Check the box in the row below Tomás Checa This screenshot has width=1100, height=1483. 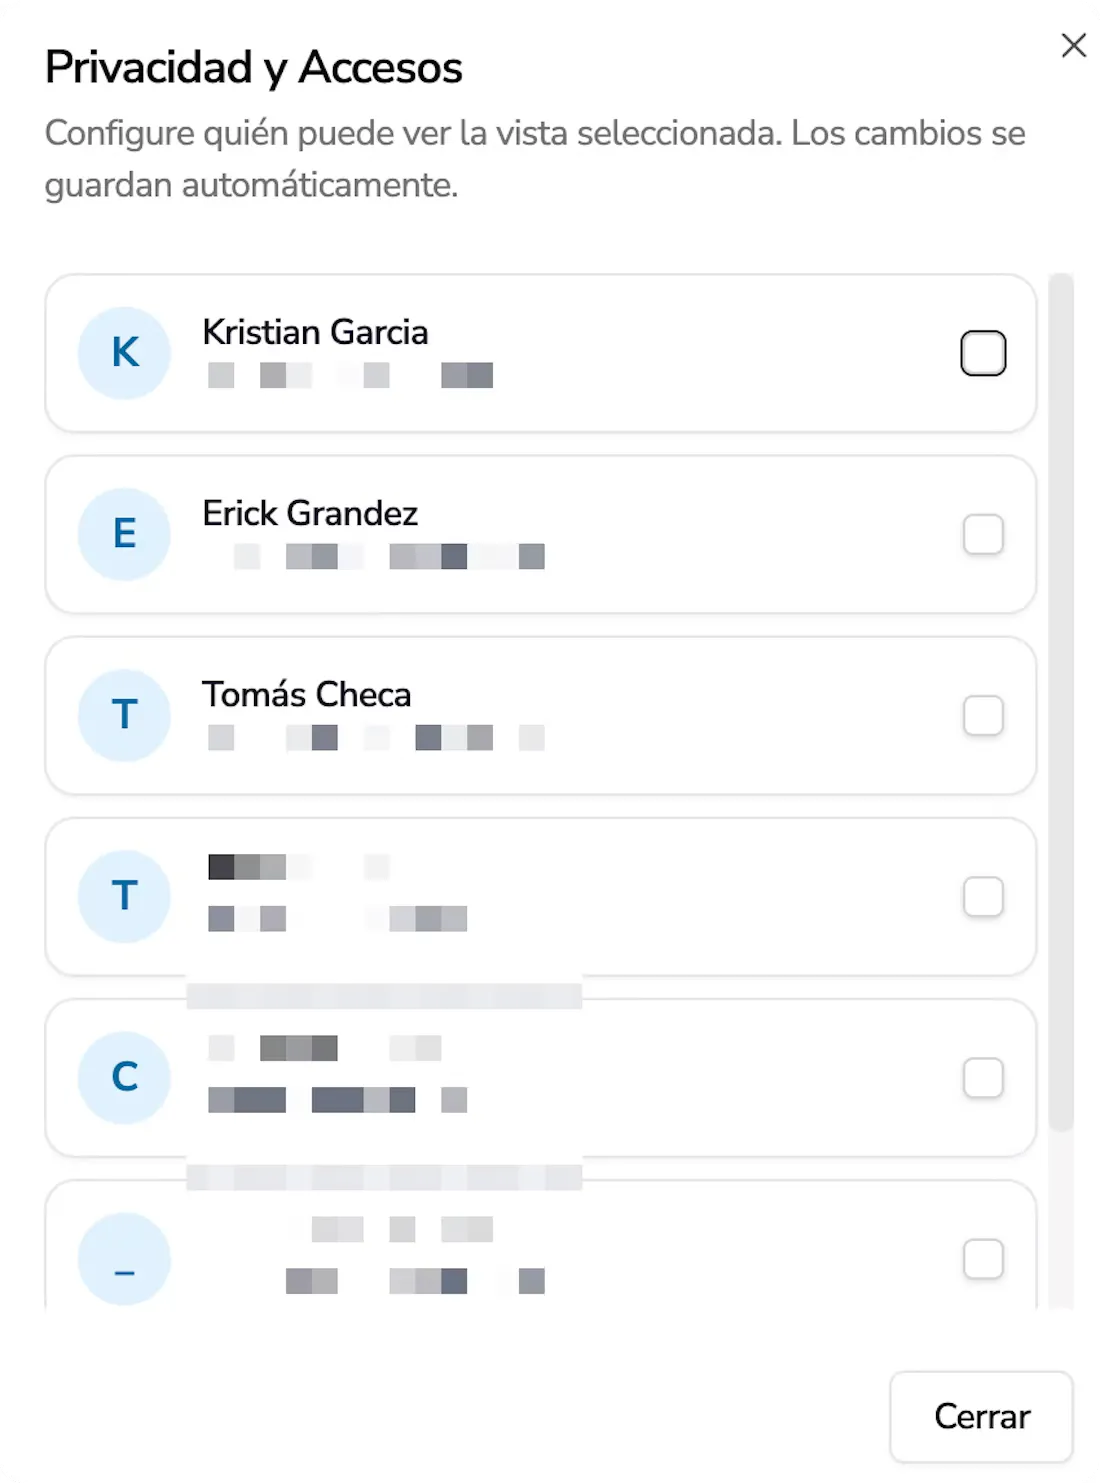pyautogui.click(x=983, y=896)
